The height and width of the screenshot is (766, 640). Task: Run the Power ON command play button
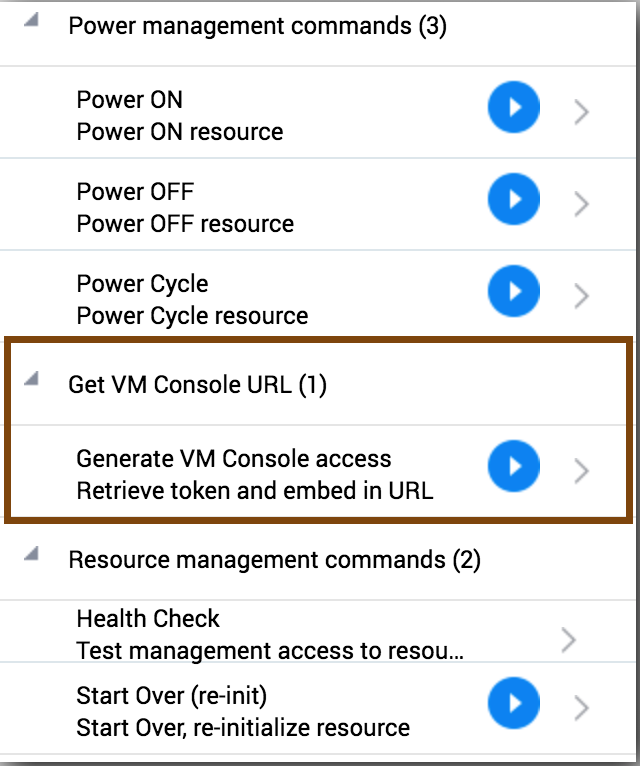click(x=513, y=108)
